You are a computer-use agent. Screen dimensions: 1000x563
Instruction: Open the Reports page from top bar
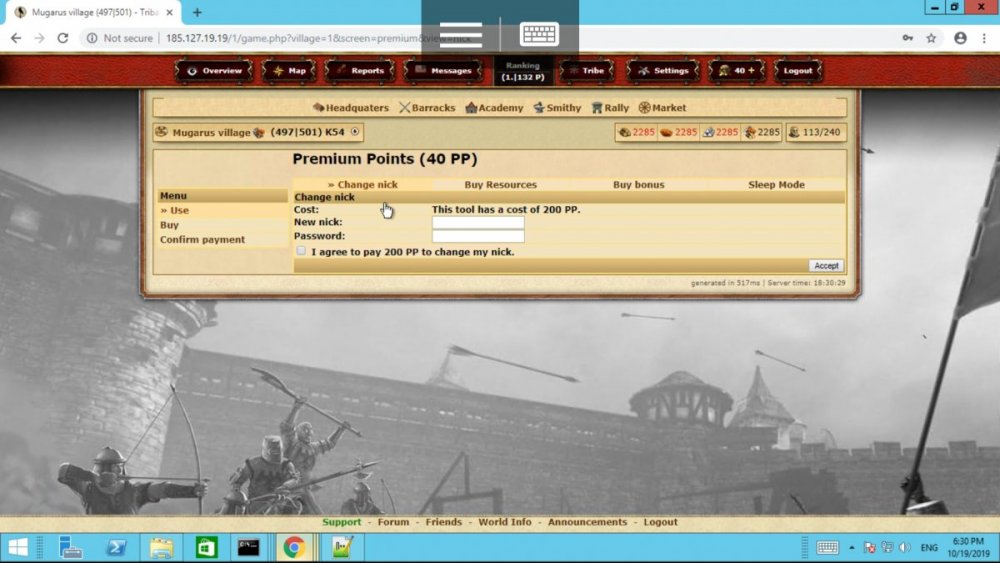(x=358, y=71)
